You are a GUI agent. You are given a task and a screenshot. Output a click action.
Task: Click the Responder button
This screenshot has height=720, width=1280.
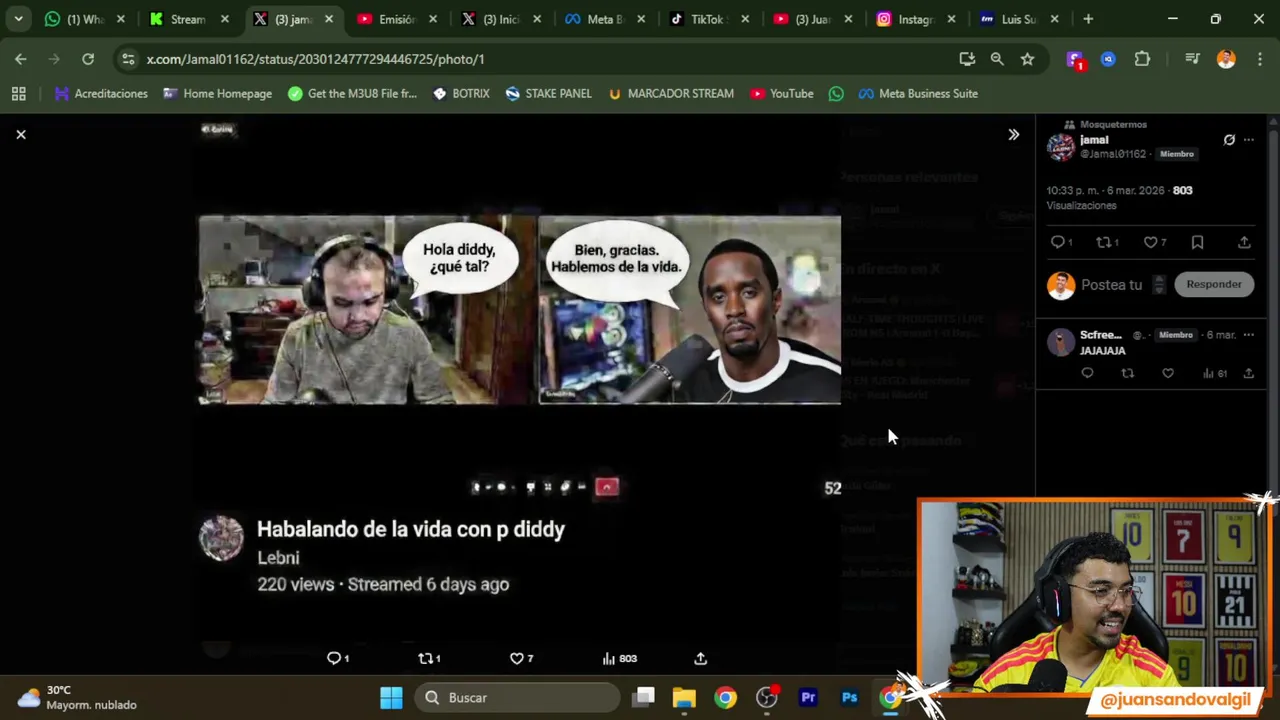pyautogui.click(x=1213, y=284)
